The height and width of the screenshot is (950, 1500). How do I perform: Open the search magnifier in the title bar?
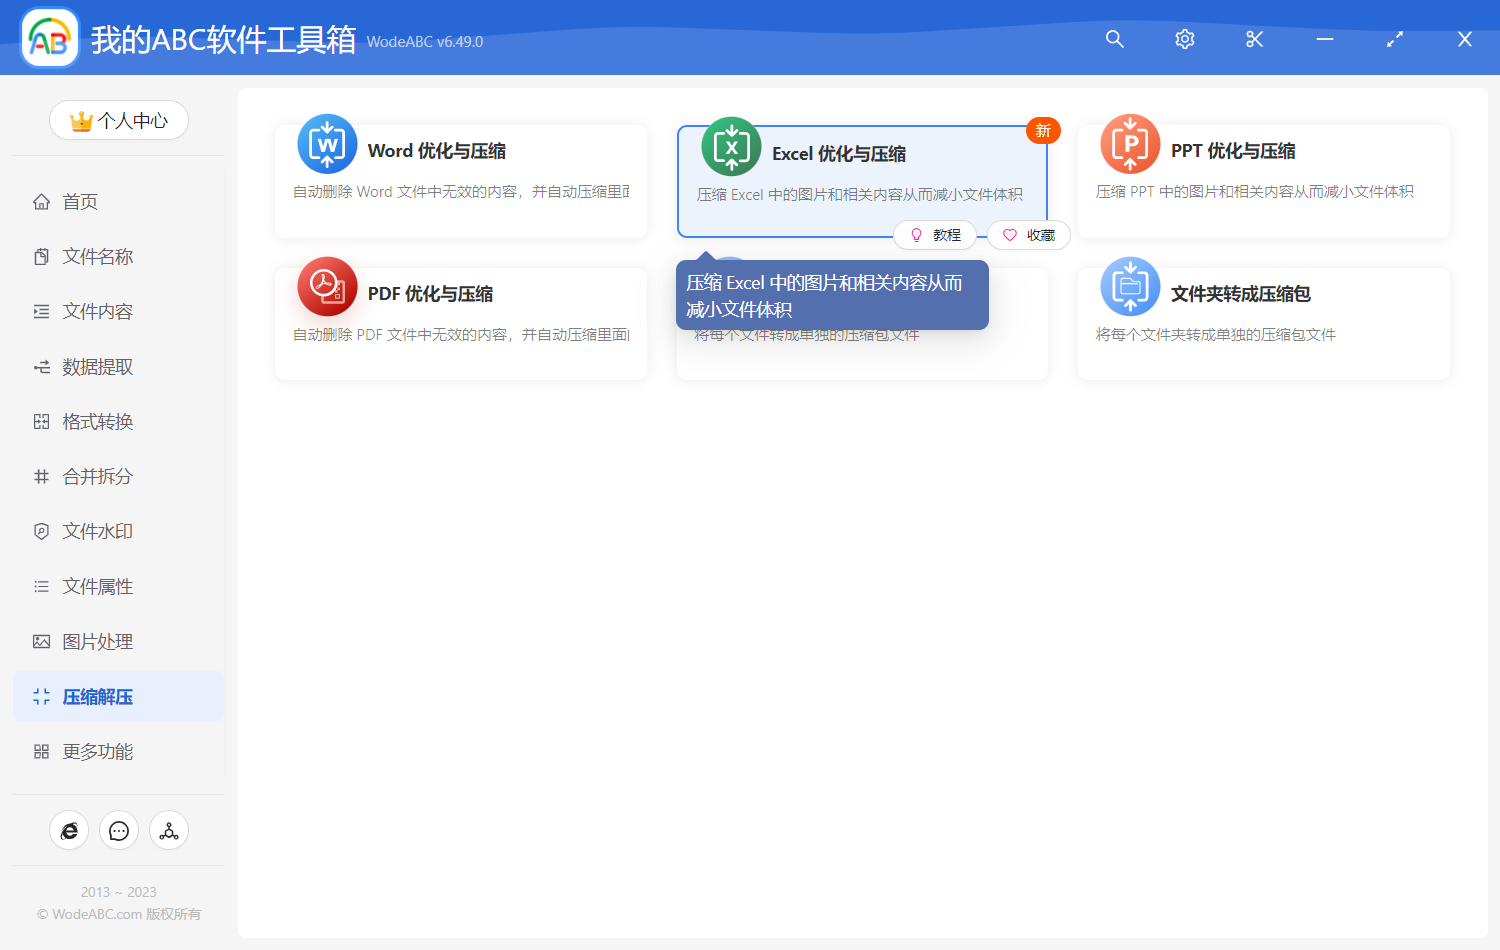pos(1115,39)
